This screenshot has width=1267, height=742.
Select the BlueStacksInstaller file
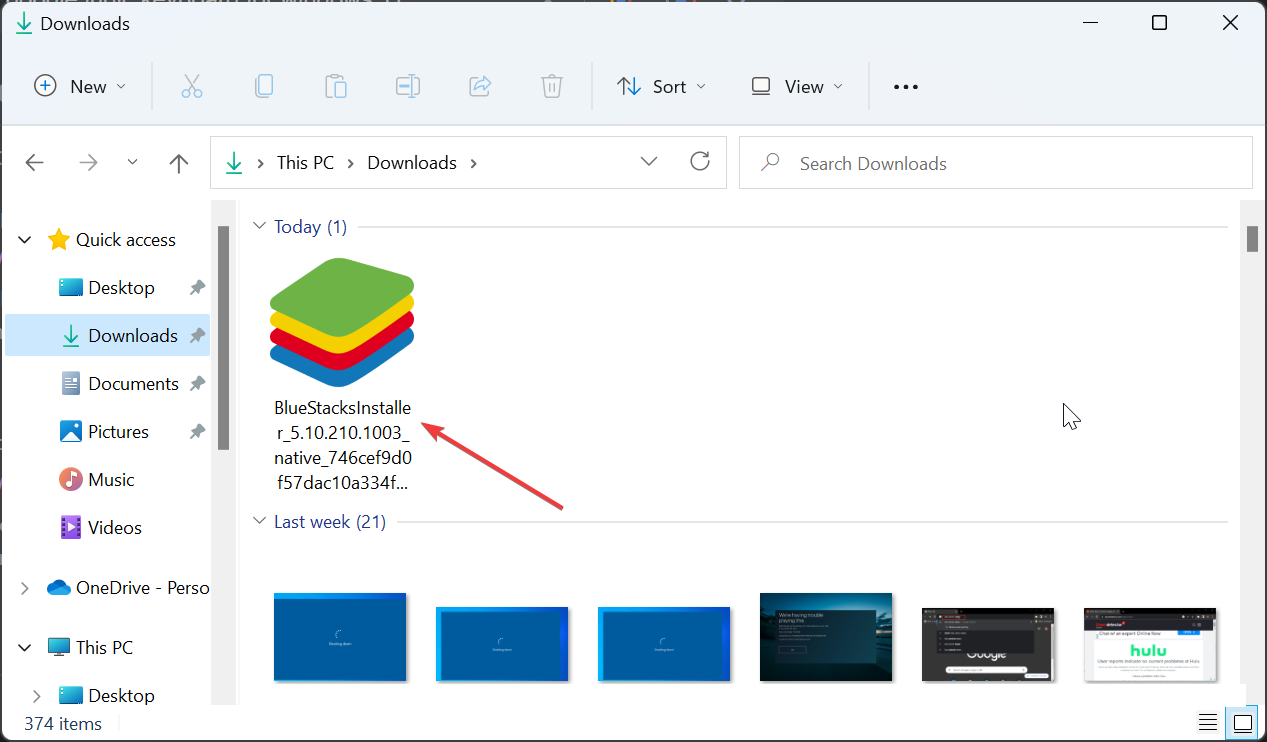341,322
